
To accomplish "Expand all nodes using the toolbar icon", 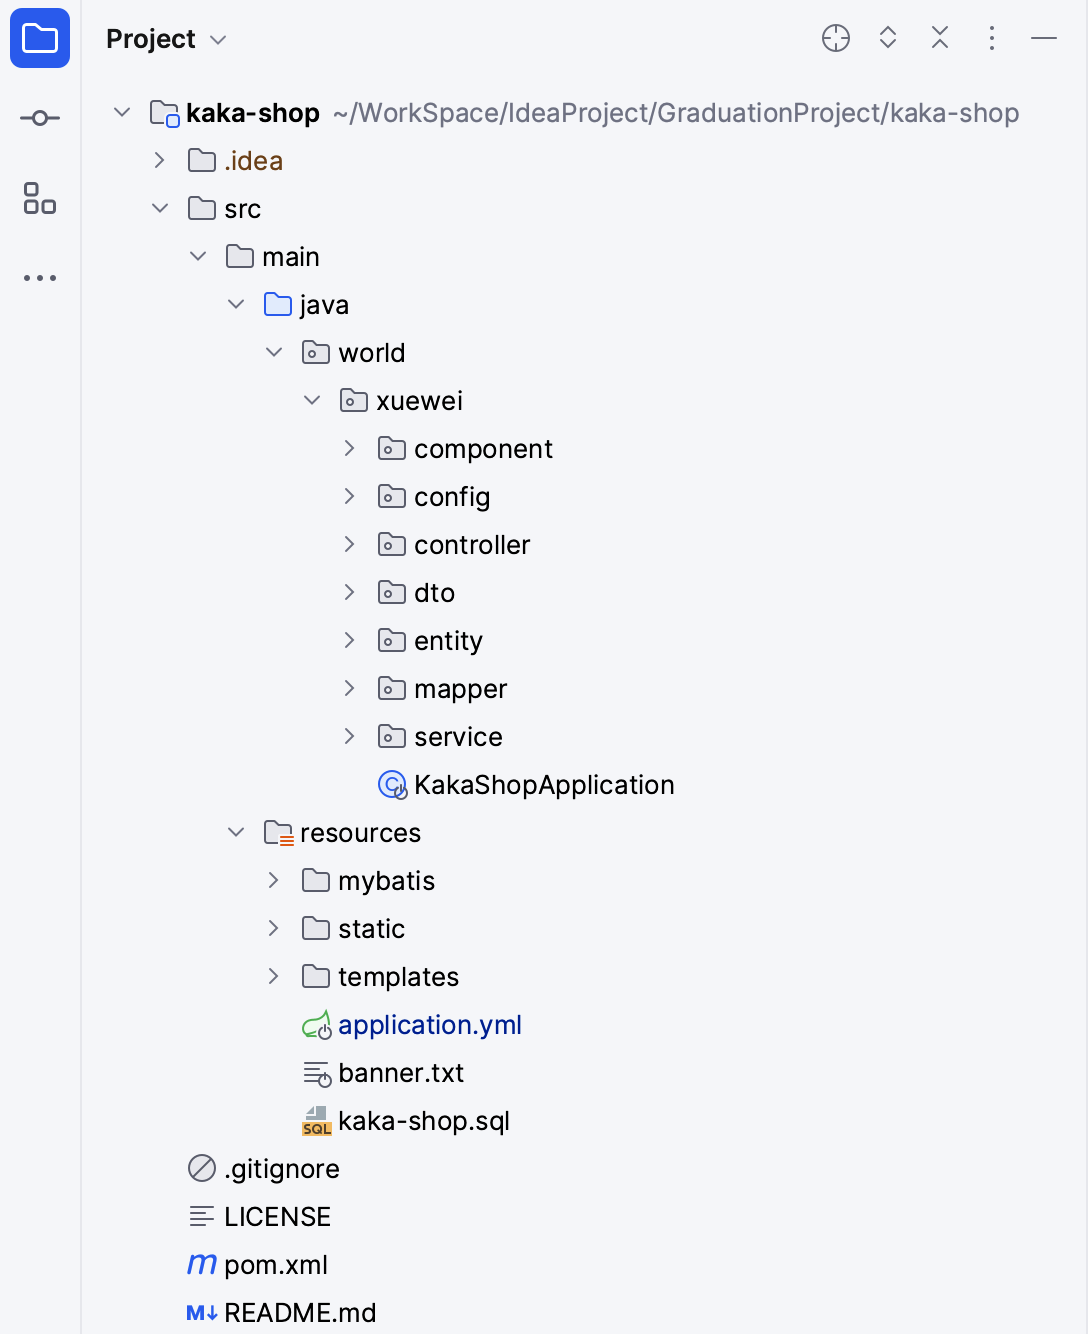I will pos(887,38).
